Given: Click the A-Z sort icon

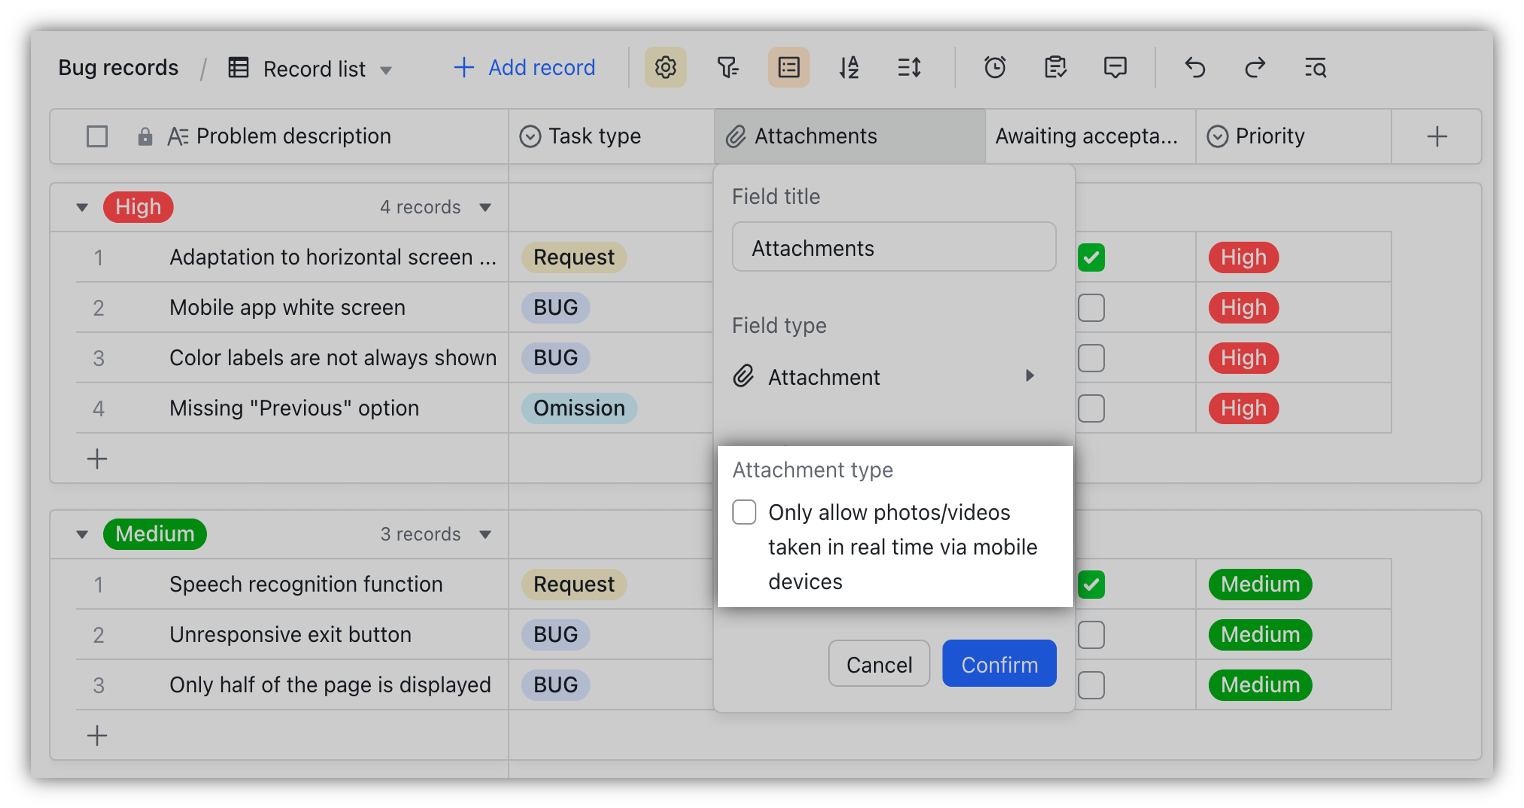Looking at the screenshot, I should [x=849, y=68].
